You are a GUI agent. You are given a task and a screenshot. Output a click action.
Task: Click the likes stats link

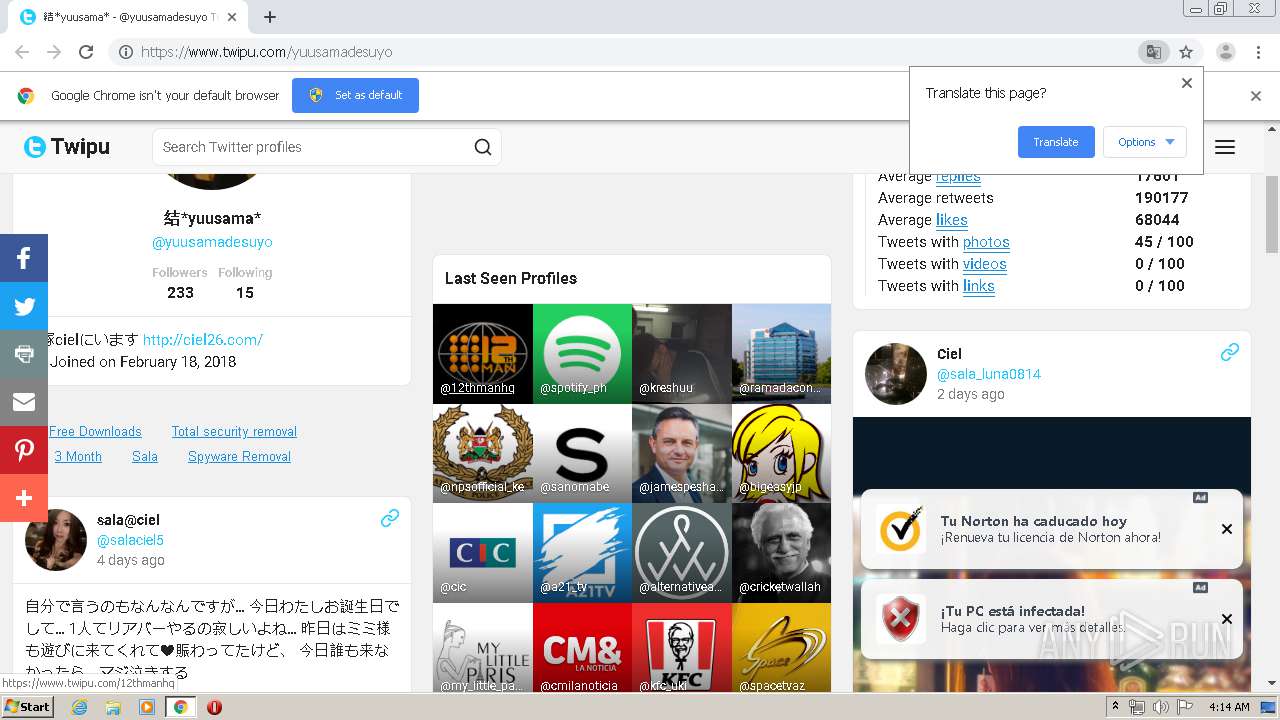(x=952, y=220)
